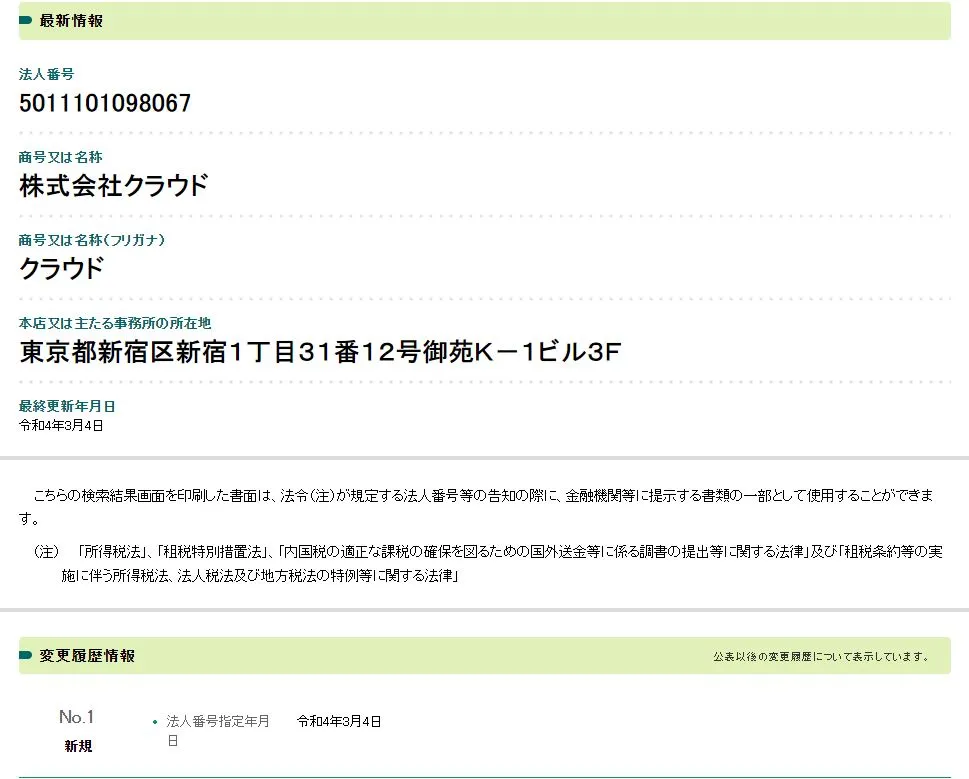Click the 公表以後の変更履歴 notice text
This screenshot has width=969, height=779.
pyautogui.click(x=821, y=657)
